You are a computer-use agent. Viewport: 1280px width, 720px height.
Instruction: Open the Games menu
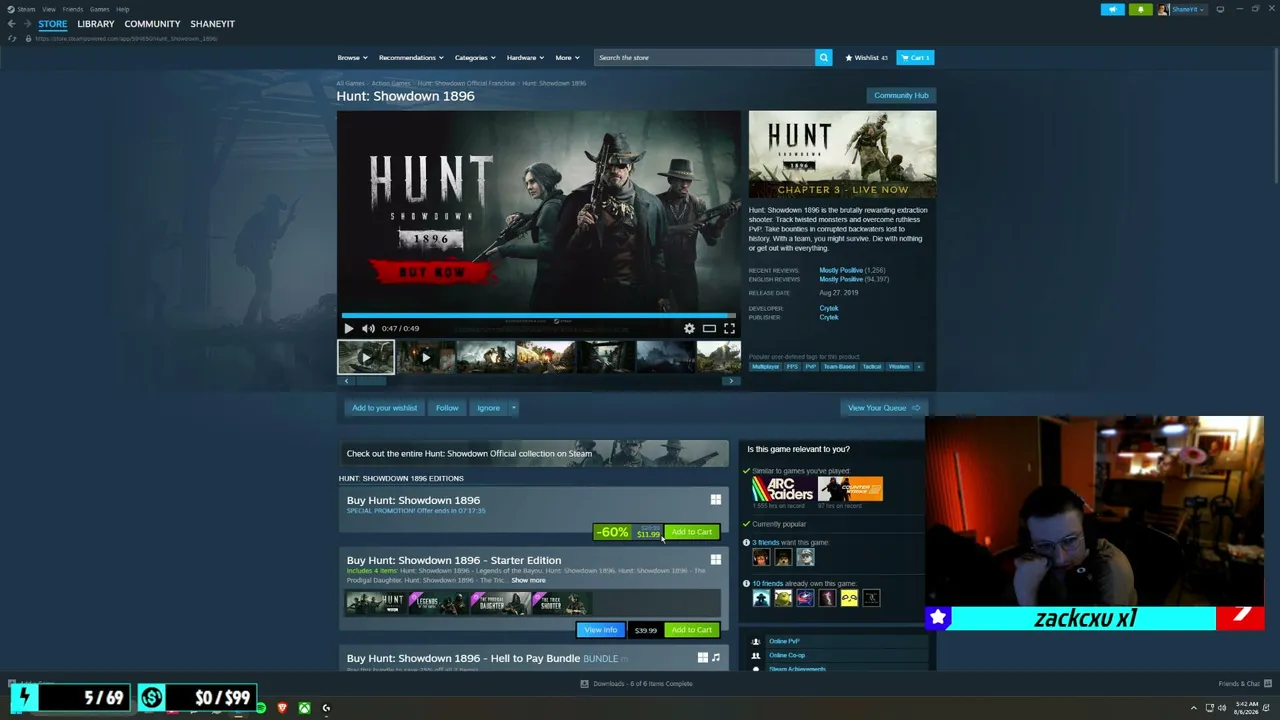(99, 9)
